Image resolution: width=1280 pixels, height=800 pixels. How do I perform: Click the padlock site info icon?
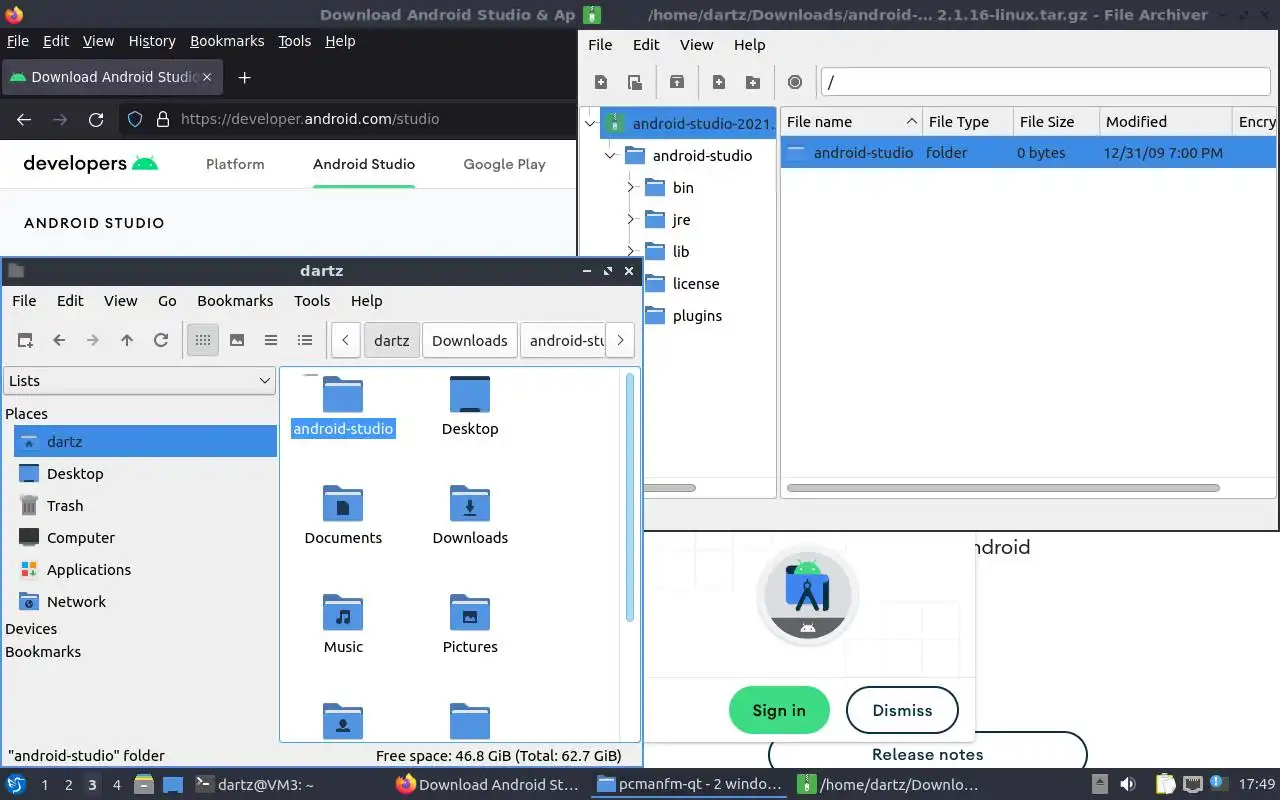tap(163, 119)
